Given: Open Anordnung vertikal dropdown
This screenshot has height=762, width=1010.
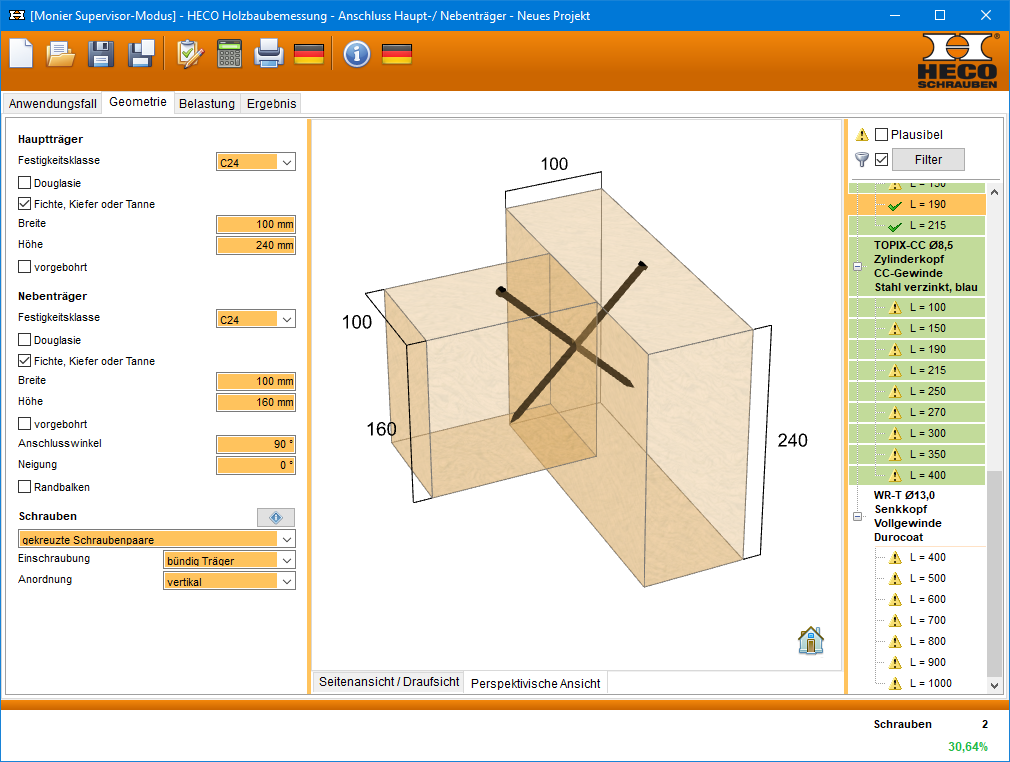Looking at the screenshot, I should point(229,581).
